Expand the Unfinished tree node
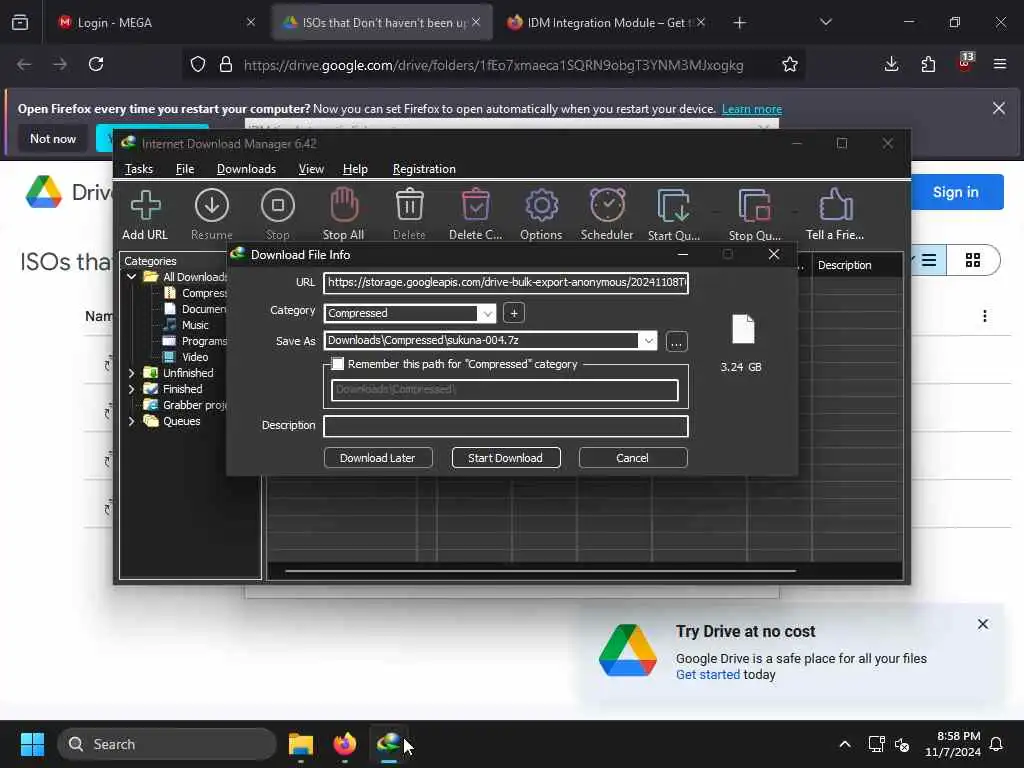Screen dimensions: 1024x768 131,373
